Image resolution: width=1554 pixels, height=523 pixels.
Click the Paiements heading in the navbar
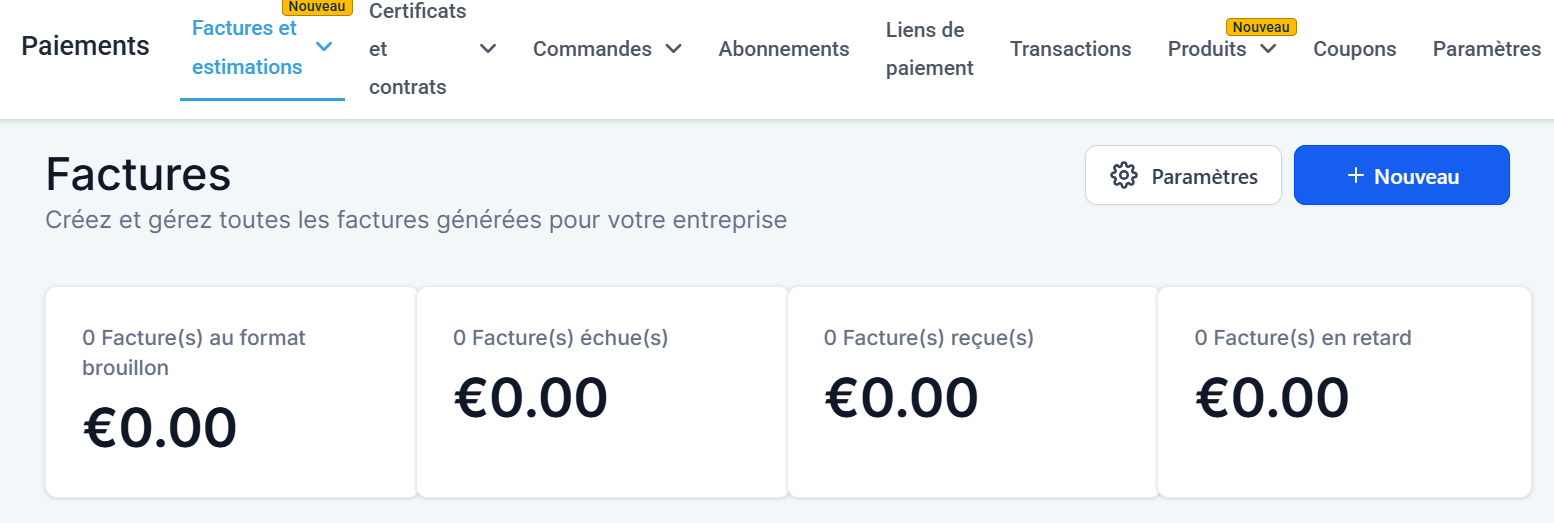85,46
